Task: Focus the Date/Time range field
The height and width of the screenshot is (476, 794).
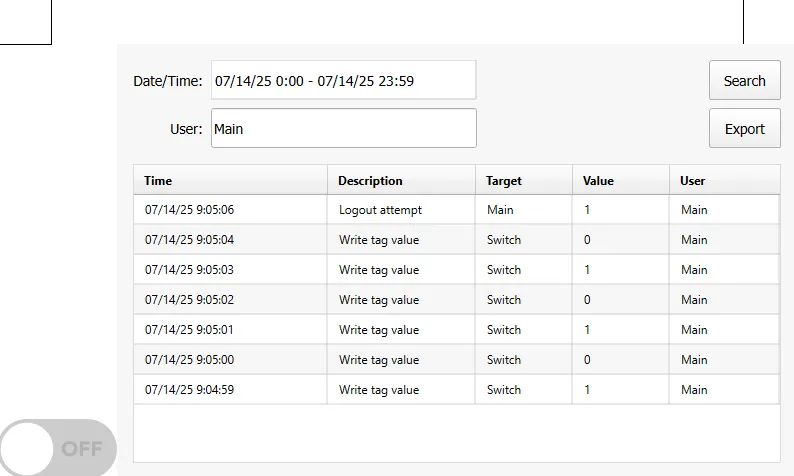Action: coord(343,81)
